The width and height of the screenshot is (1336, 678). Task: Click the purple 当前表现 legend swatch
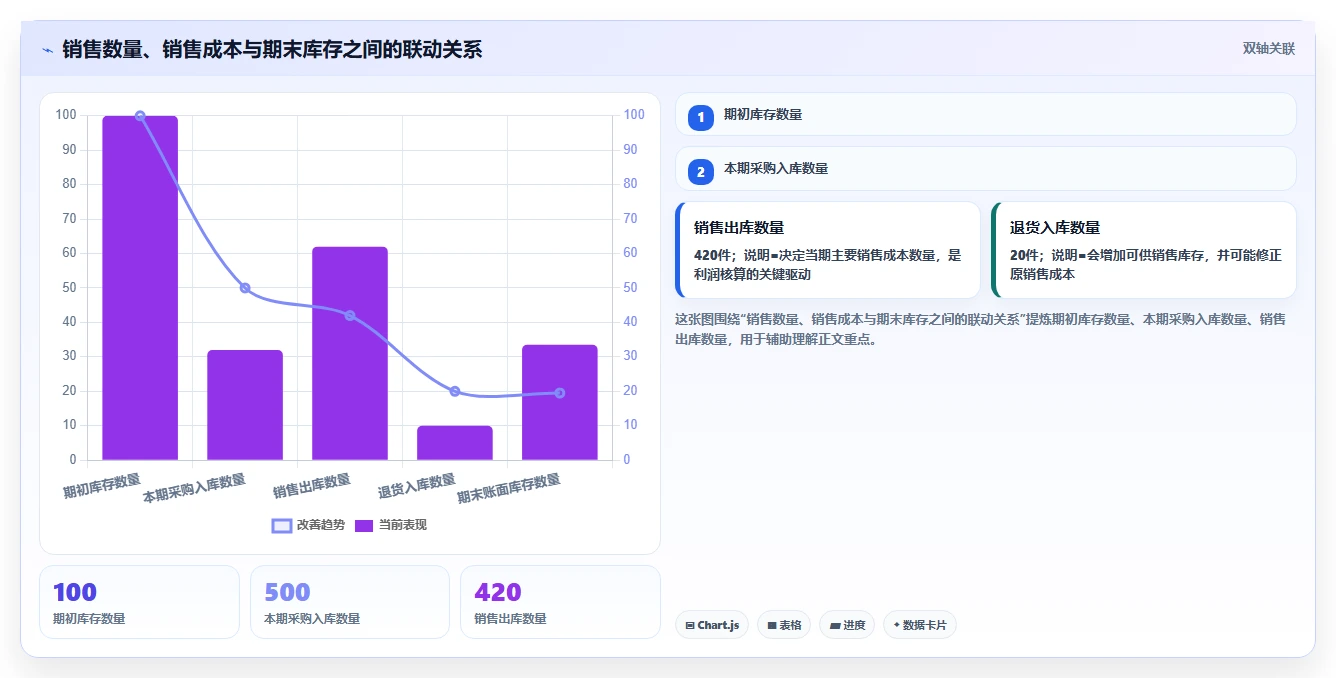pyautogui.click(x=364, y=525)
